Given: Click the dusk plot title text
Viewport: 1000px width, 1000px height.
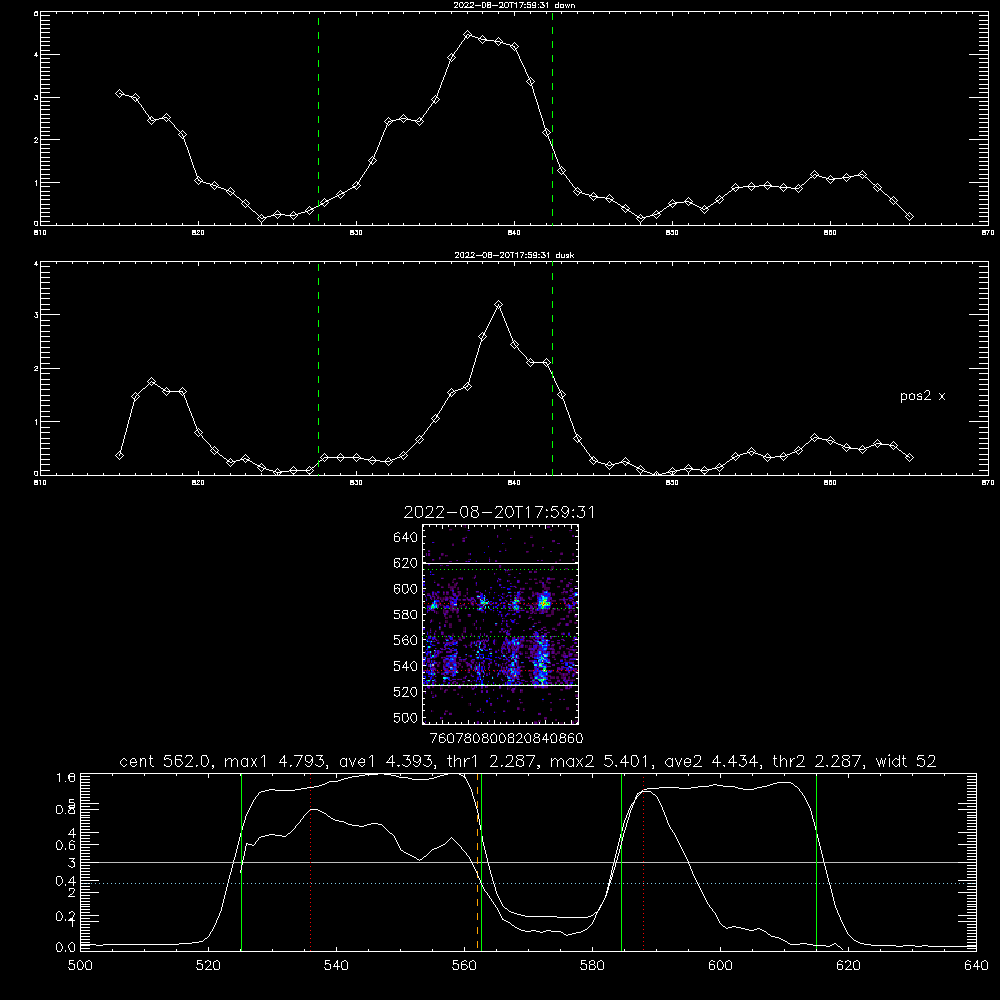Looking at the screenshot, I should (514, 255).
